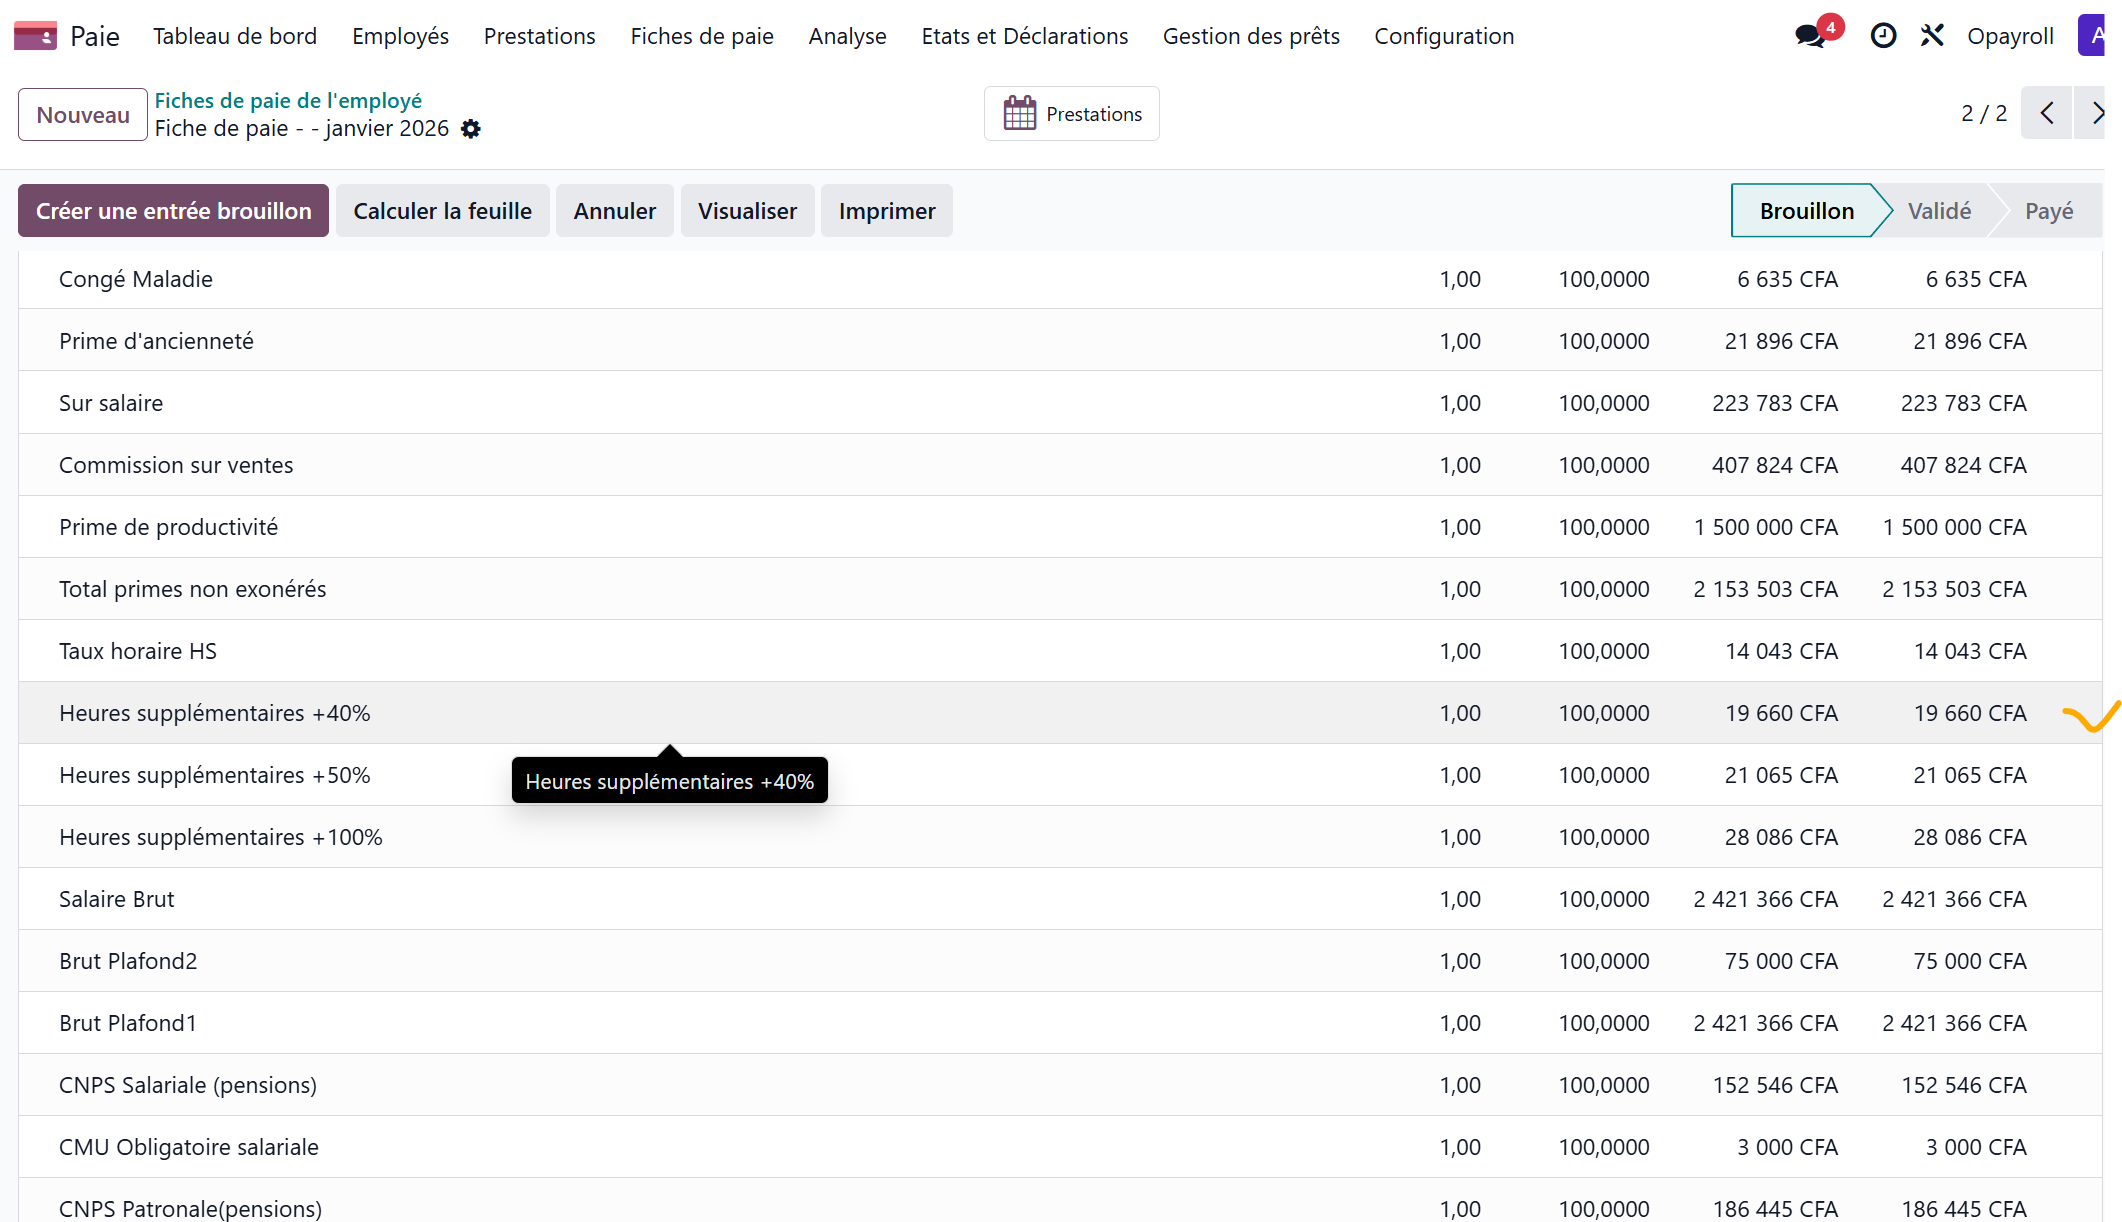Viewport: 2122px width, 1222px height.
Task: Select the Validé status stage
Action: [x=1939, y=211]
